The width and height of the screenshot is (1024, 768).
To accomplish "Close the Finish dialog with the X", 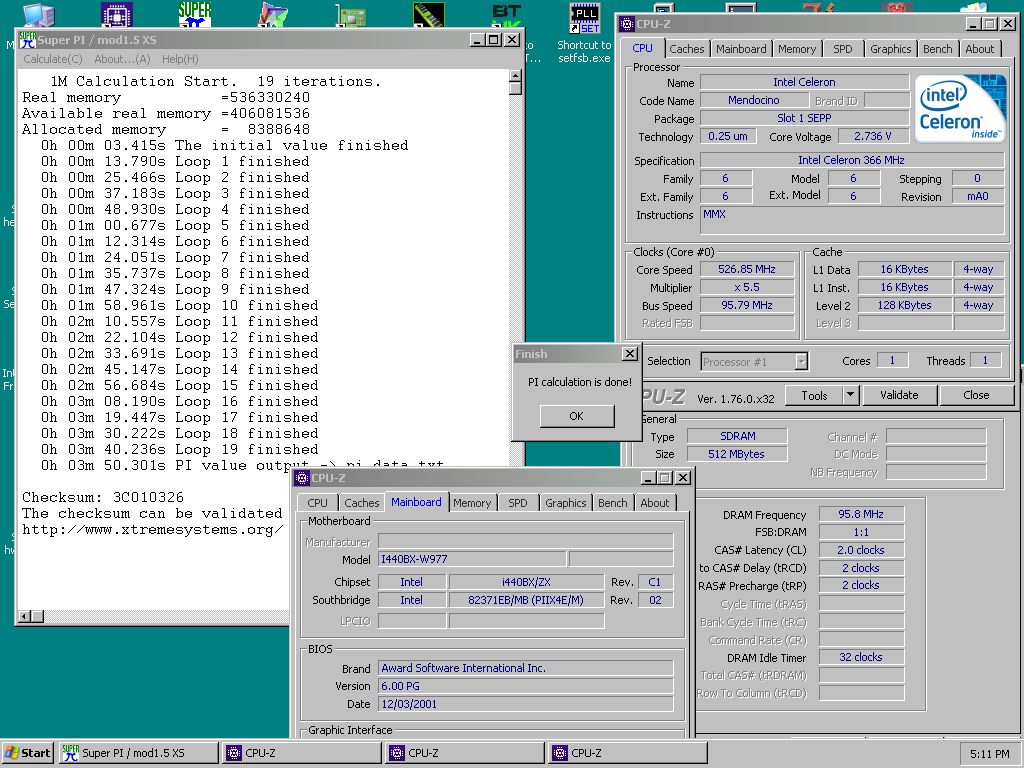I will coord(630,354).
